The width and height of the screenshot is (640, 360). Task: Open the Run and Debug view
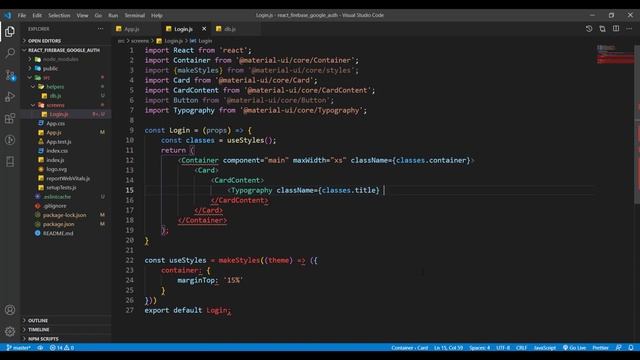tap(10, 97)
